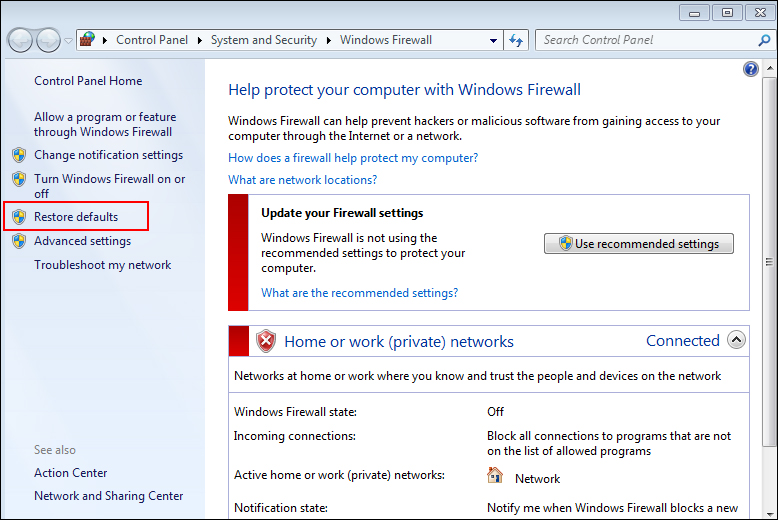Click the scrollbar up arrow
This screenshot has height=520, width=778.
pos(770,67)
